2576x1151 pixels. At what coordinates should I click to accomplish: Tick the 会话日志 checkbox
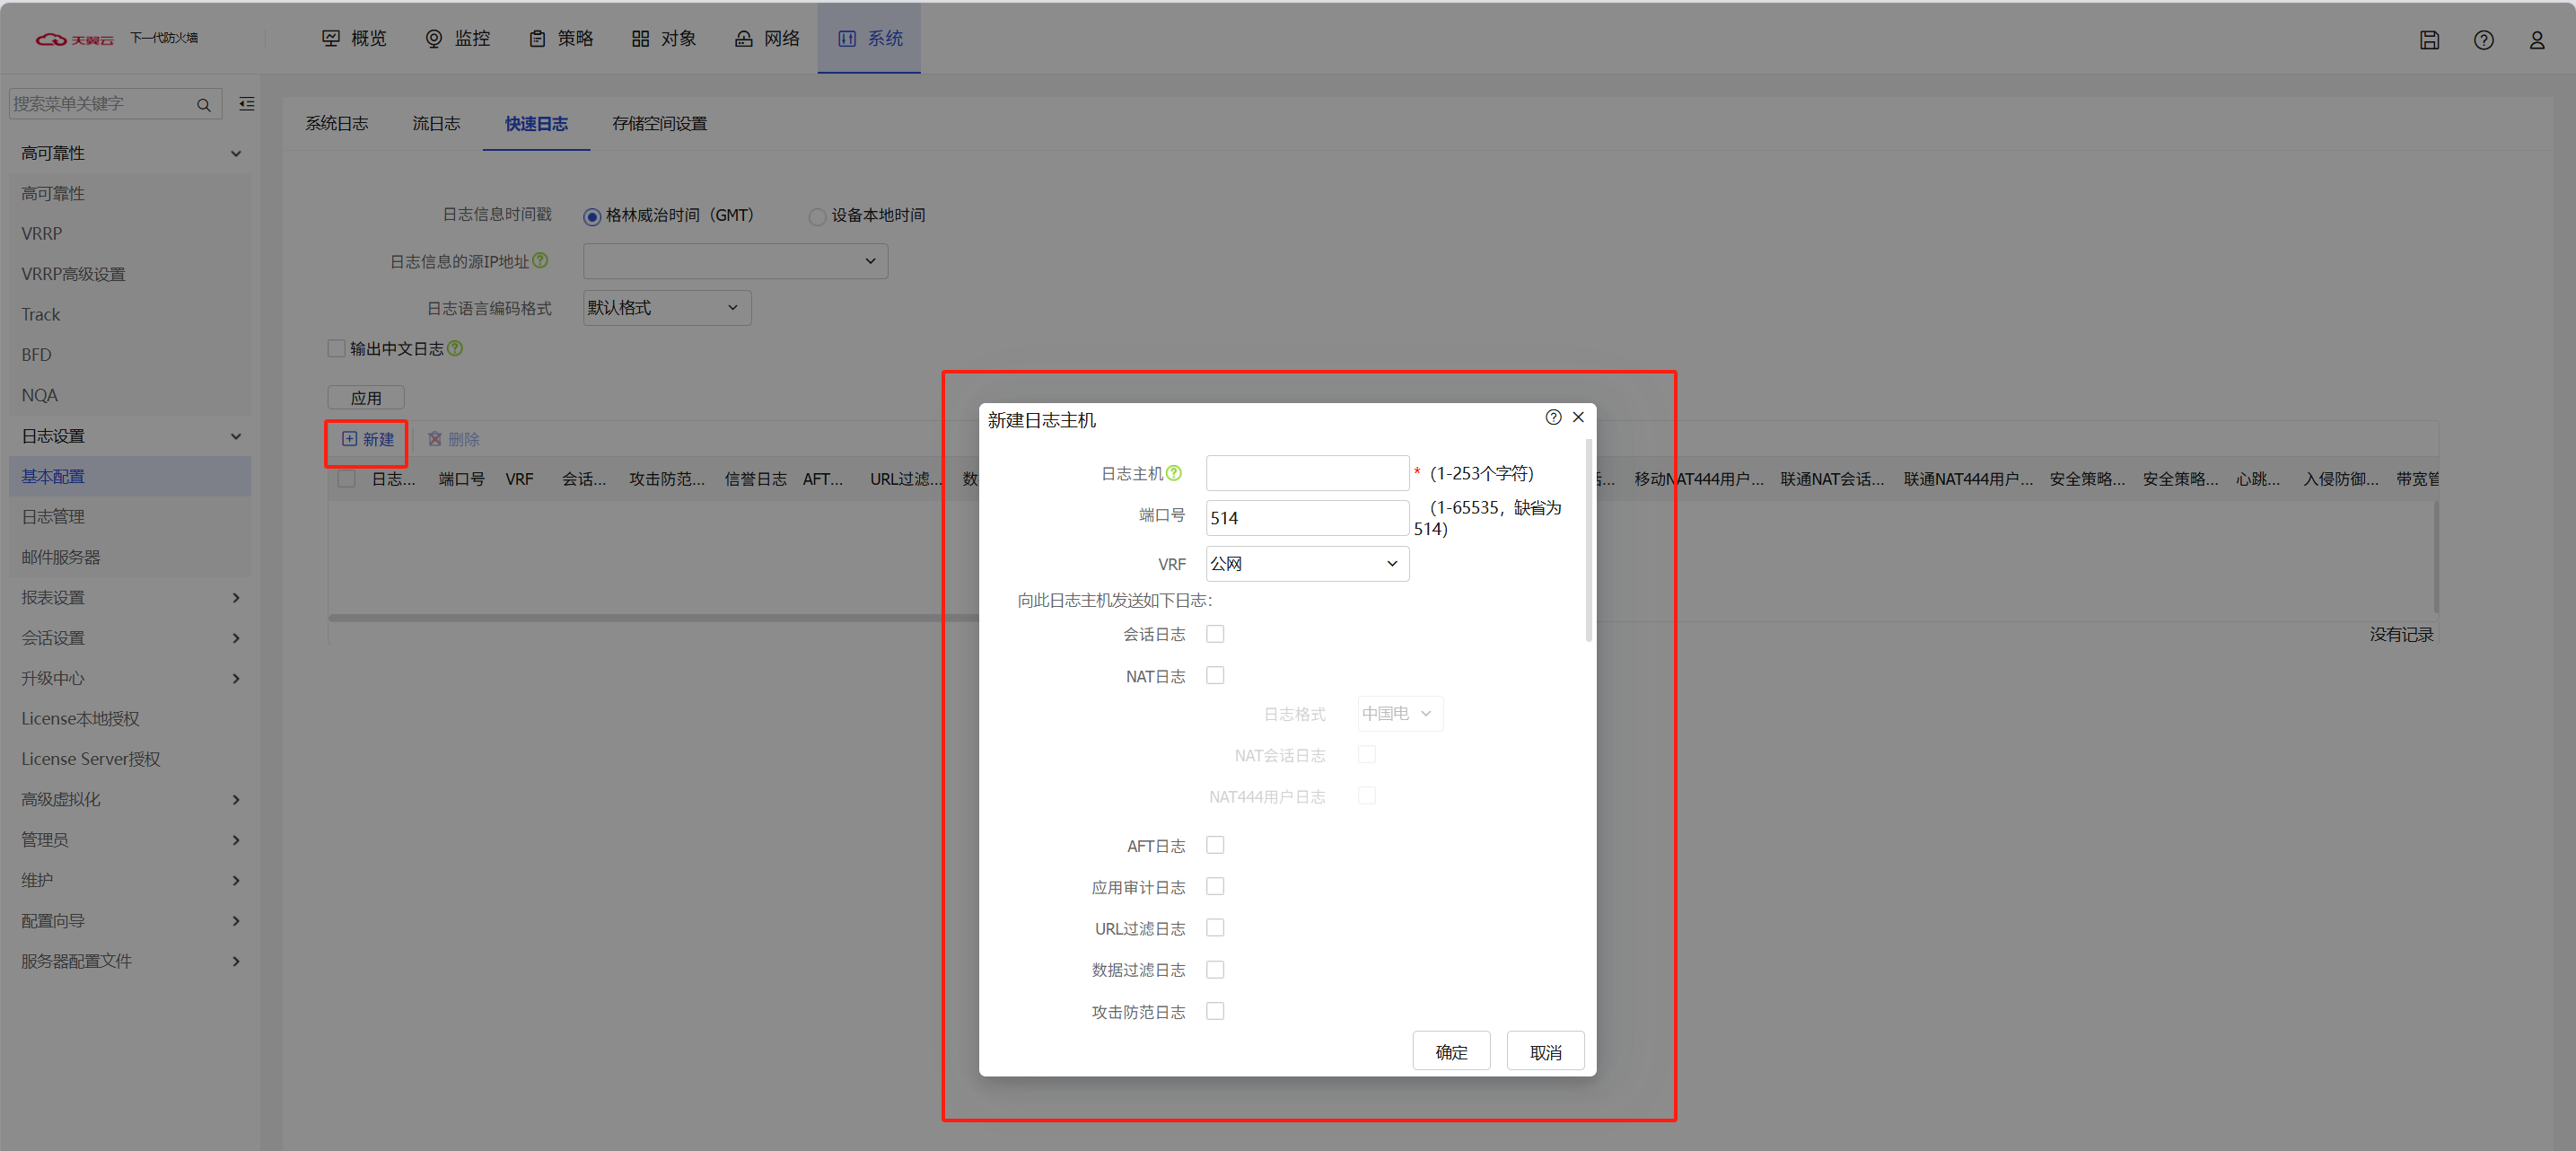click(x=1215, y=633)
